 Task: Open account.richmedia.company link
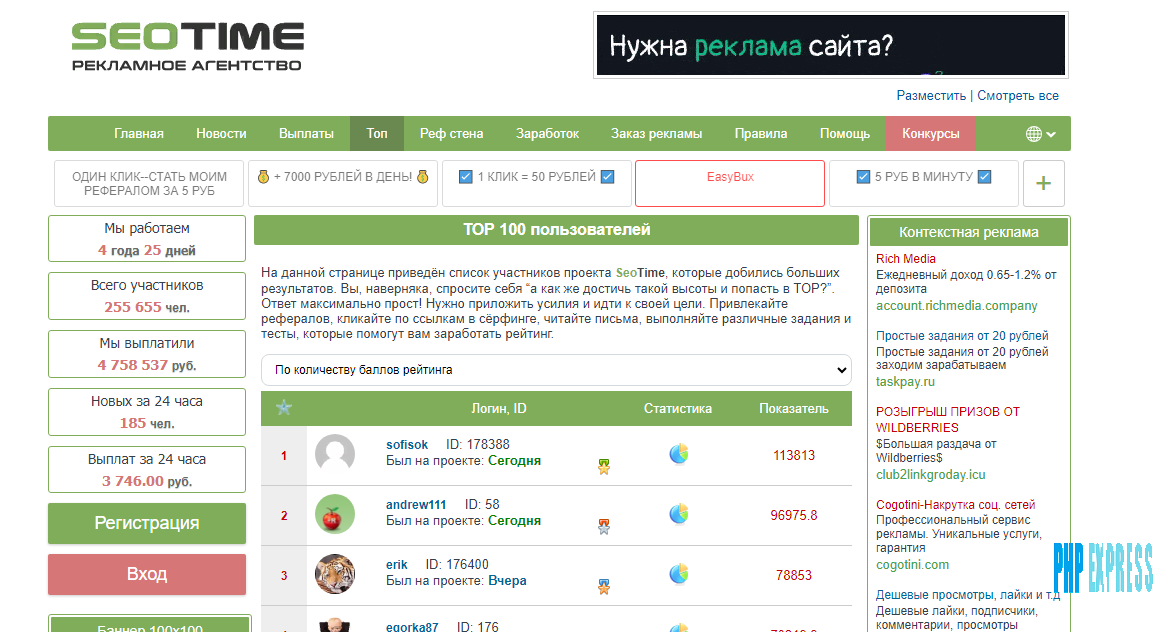(956, 306)
